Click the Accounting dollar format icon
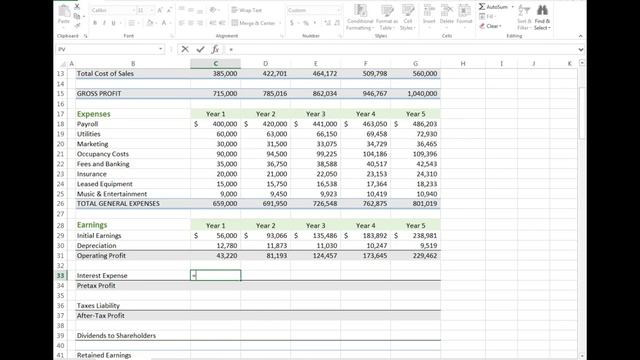The height and width of the screenshot is (360, 640). (x=292, y=23)
